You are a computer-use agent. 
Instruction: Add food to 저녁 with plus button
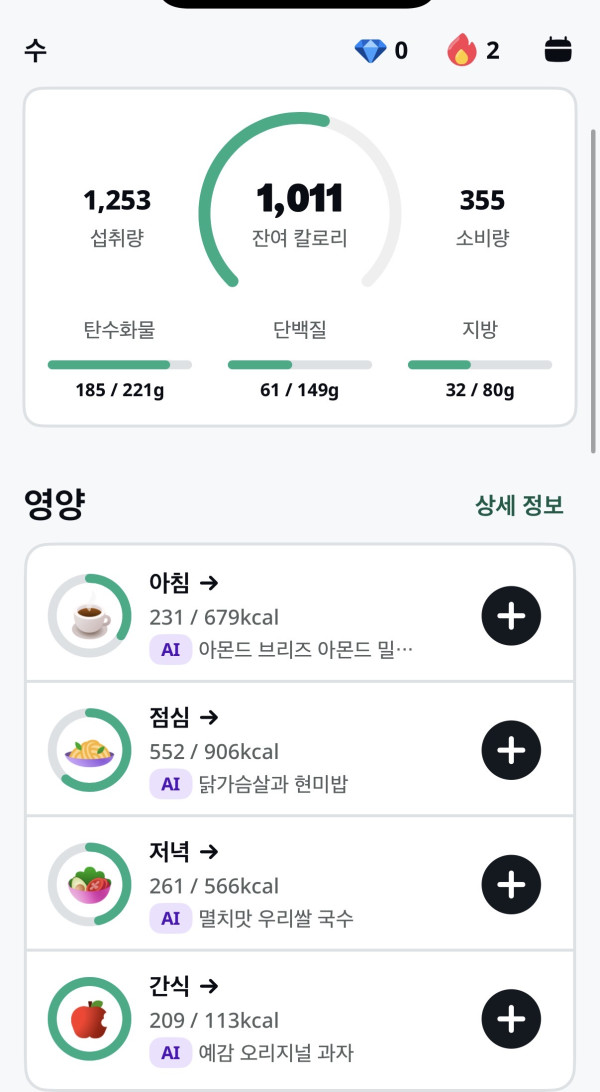coord(511,884)
